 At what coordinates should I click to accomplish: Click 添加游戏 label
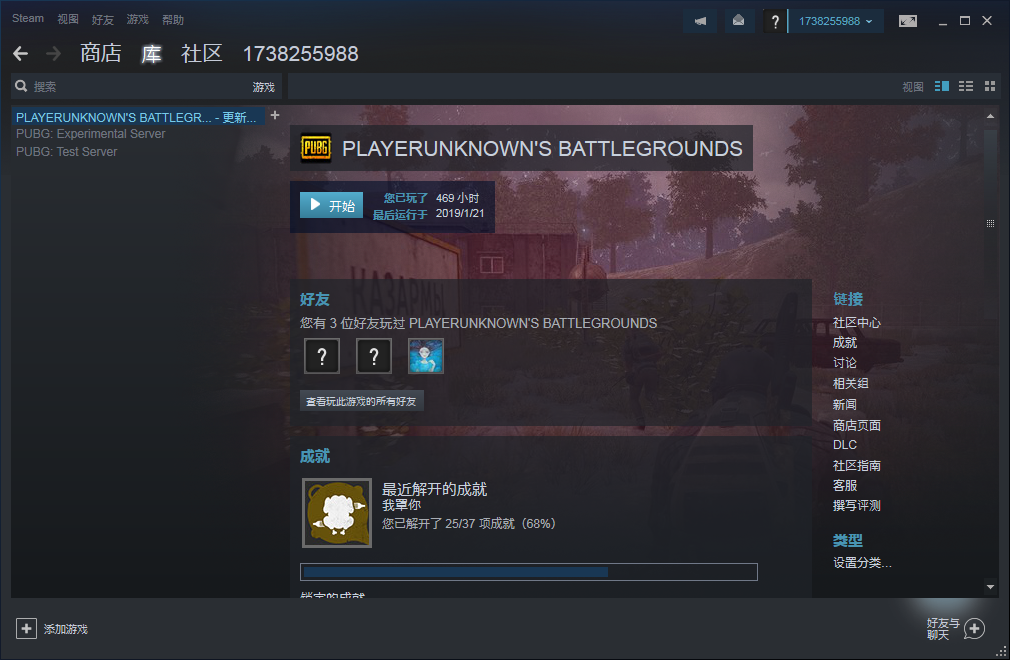click(x=66, y=629)
